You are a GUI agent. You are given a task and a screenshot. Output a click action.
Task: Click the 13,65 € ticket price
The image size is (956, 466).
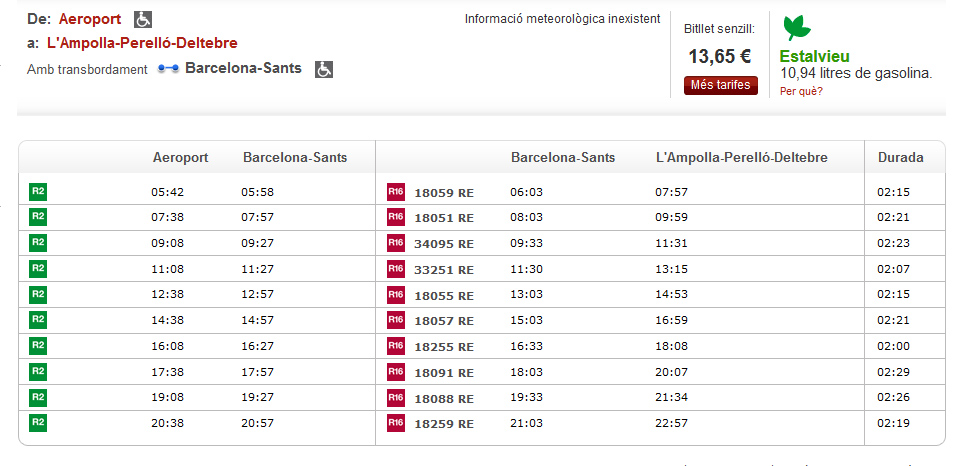tap(720, 57)
